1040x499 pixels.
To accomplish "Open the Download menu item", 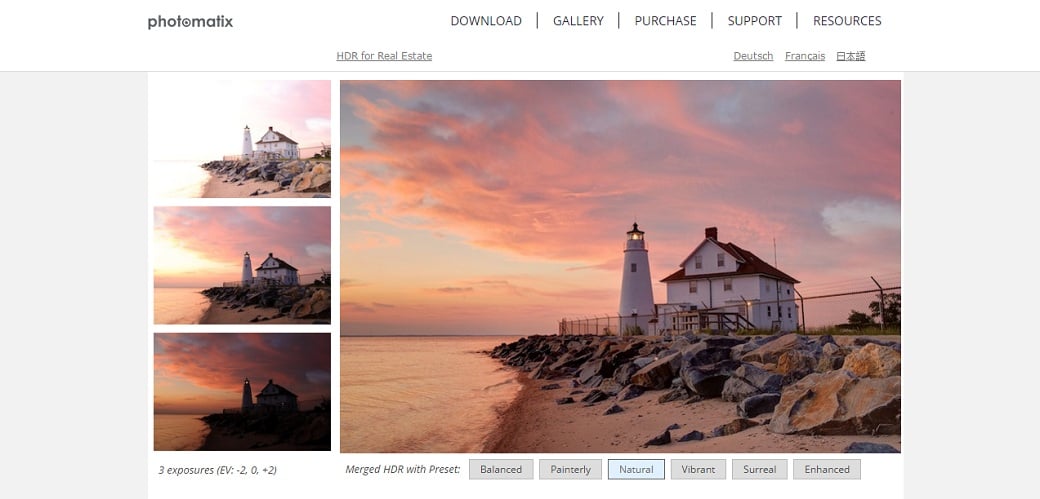I will (486, 21).
